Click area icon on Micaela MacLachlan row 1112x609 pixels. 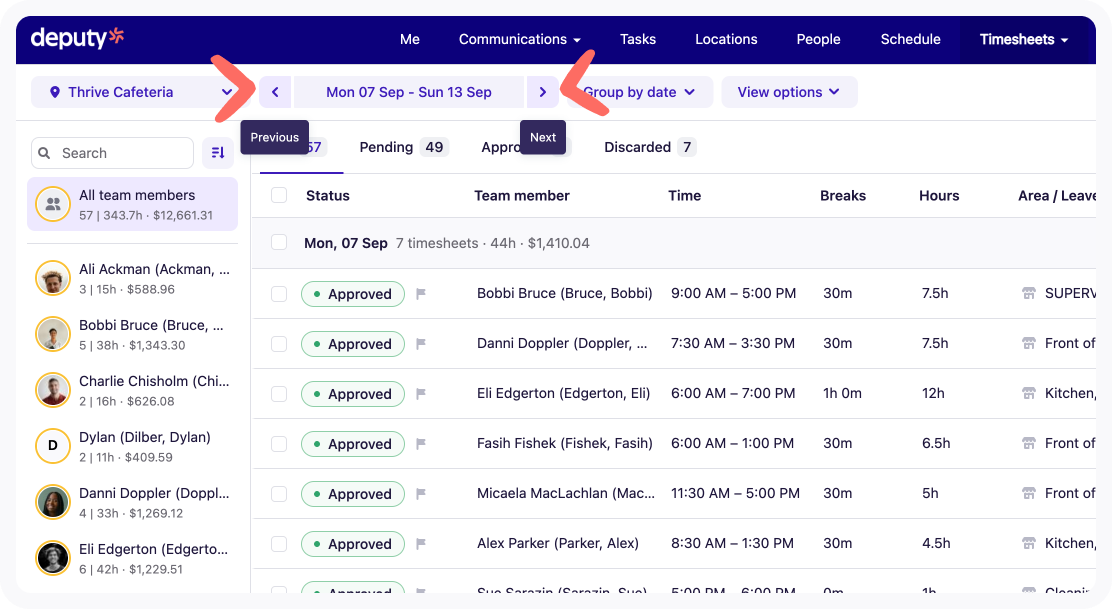1028,493
